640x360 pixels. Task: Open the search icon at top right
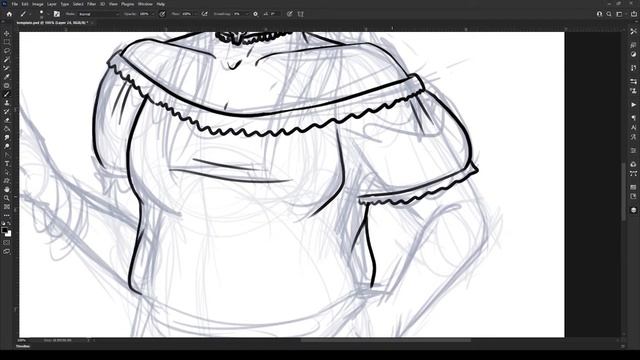click(609, 14)
